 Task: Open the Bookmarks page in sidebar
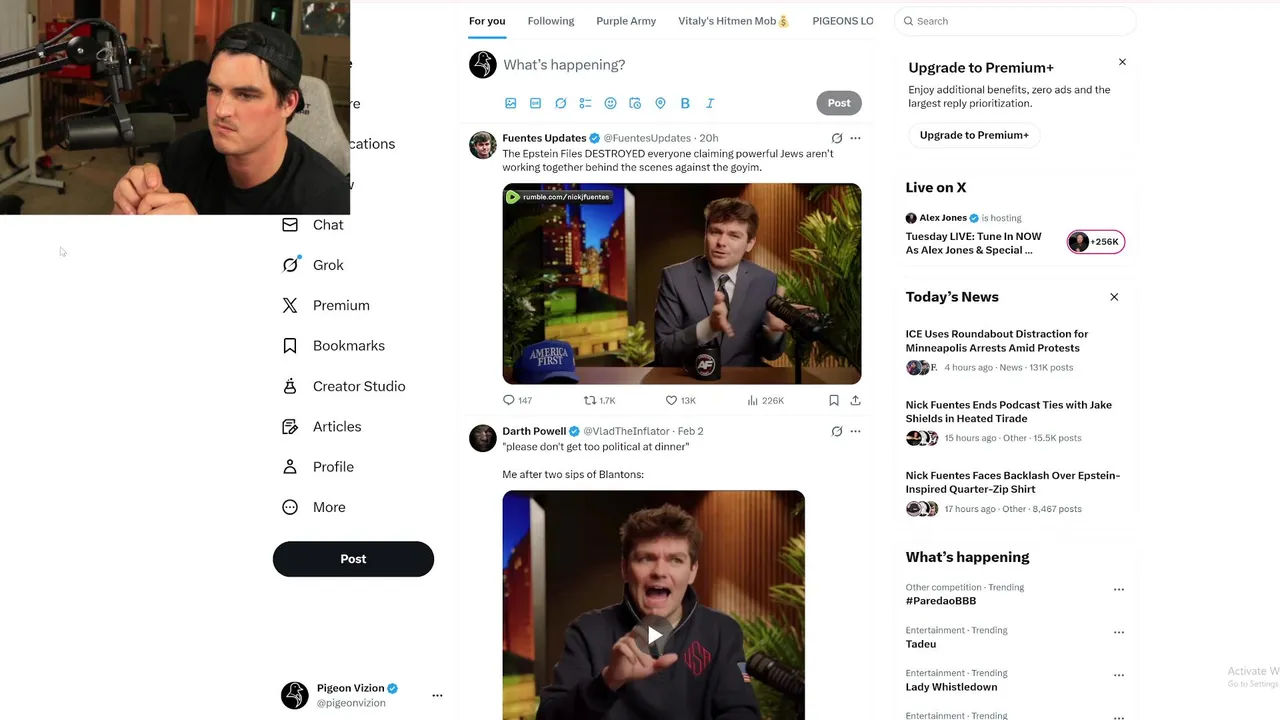coord(348,346)
